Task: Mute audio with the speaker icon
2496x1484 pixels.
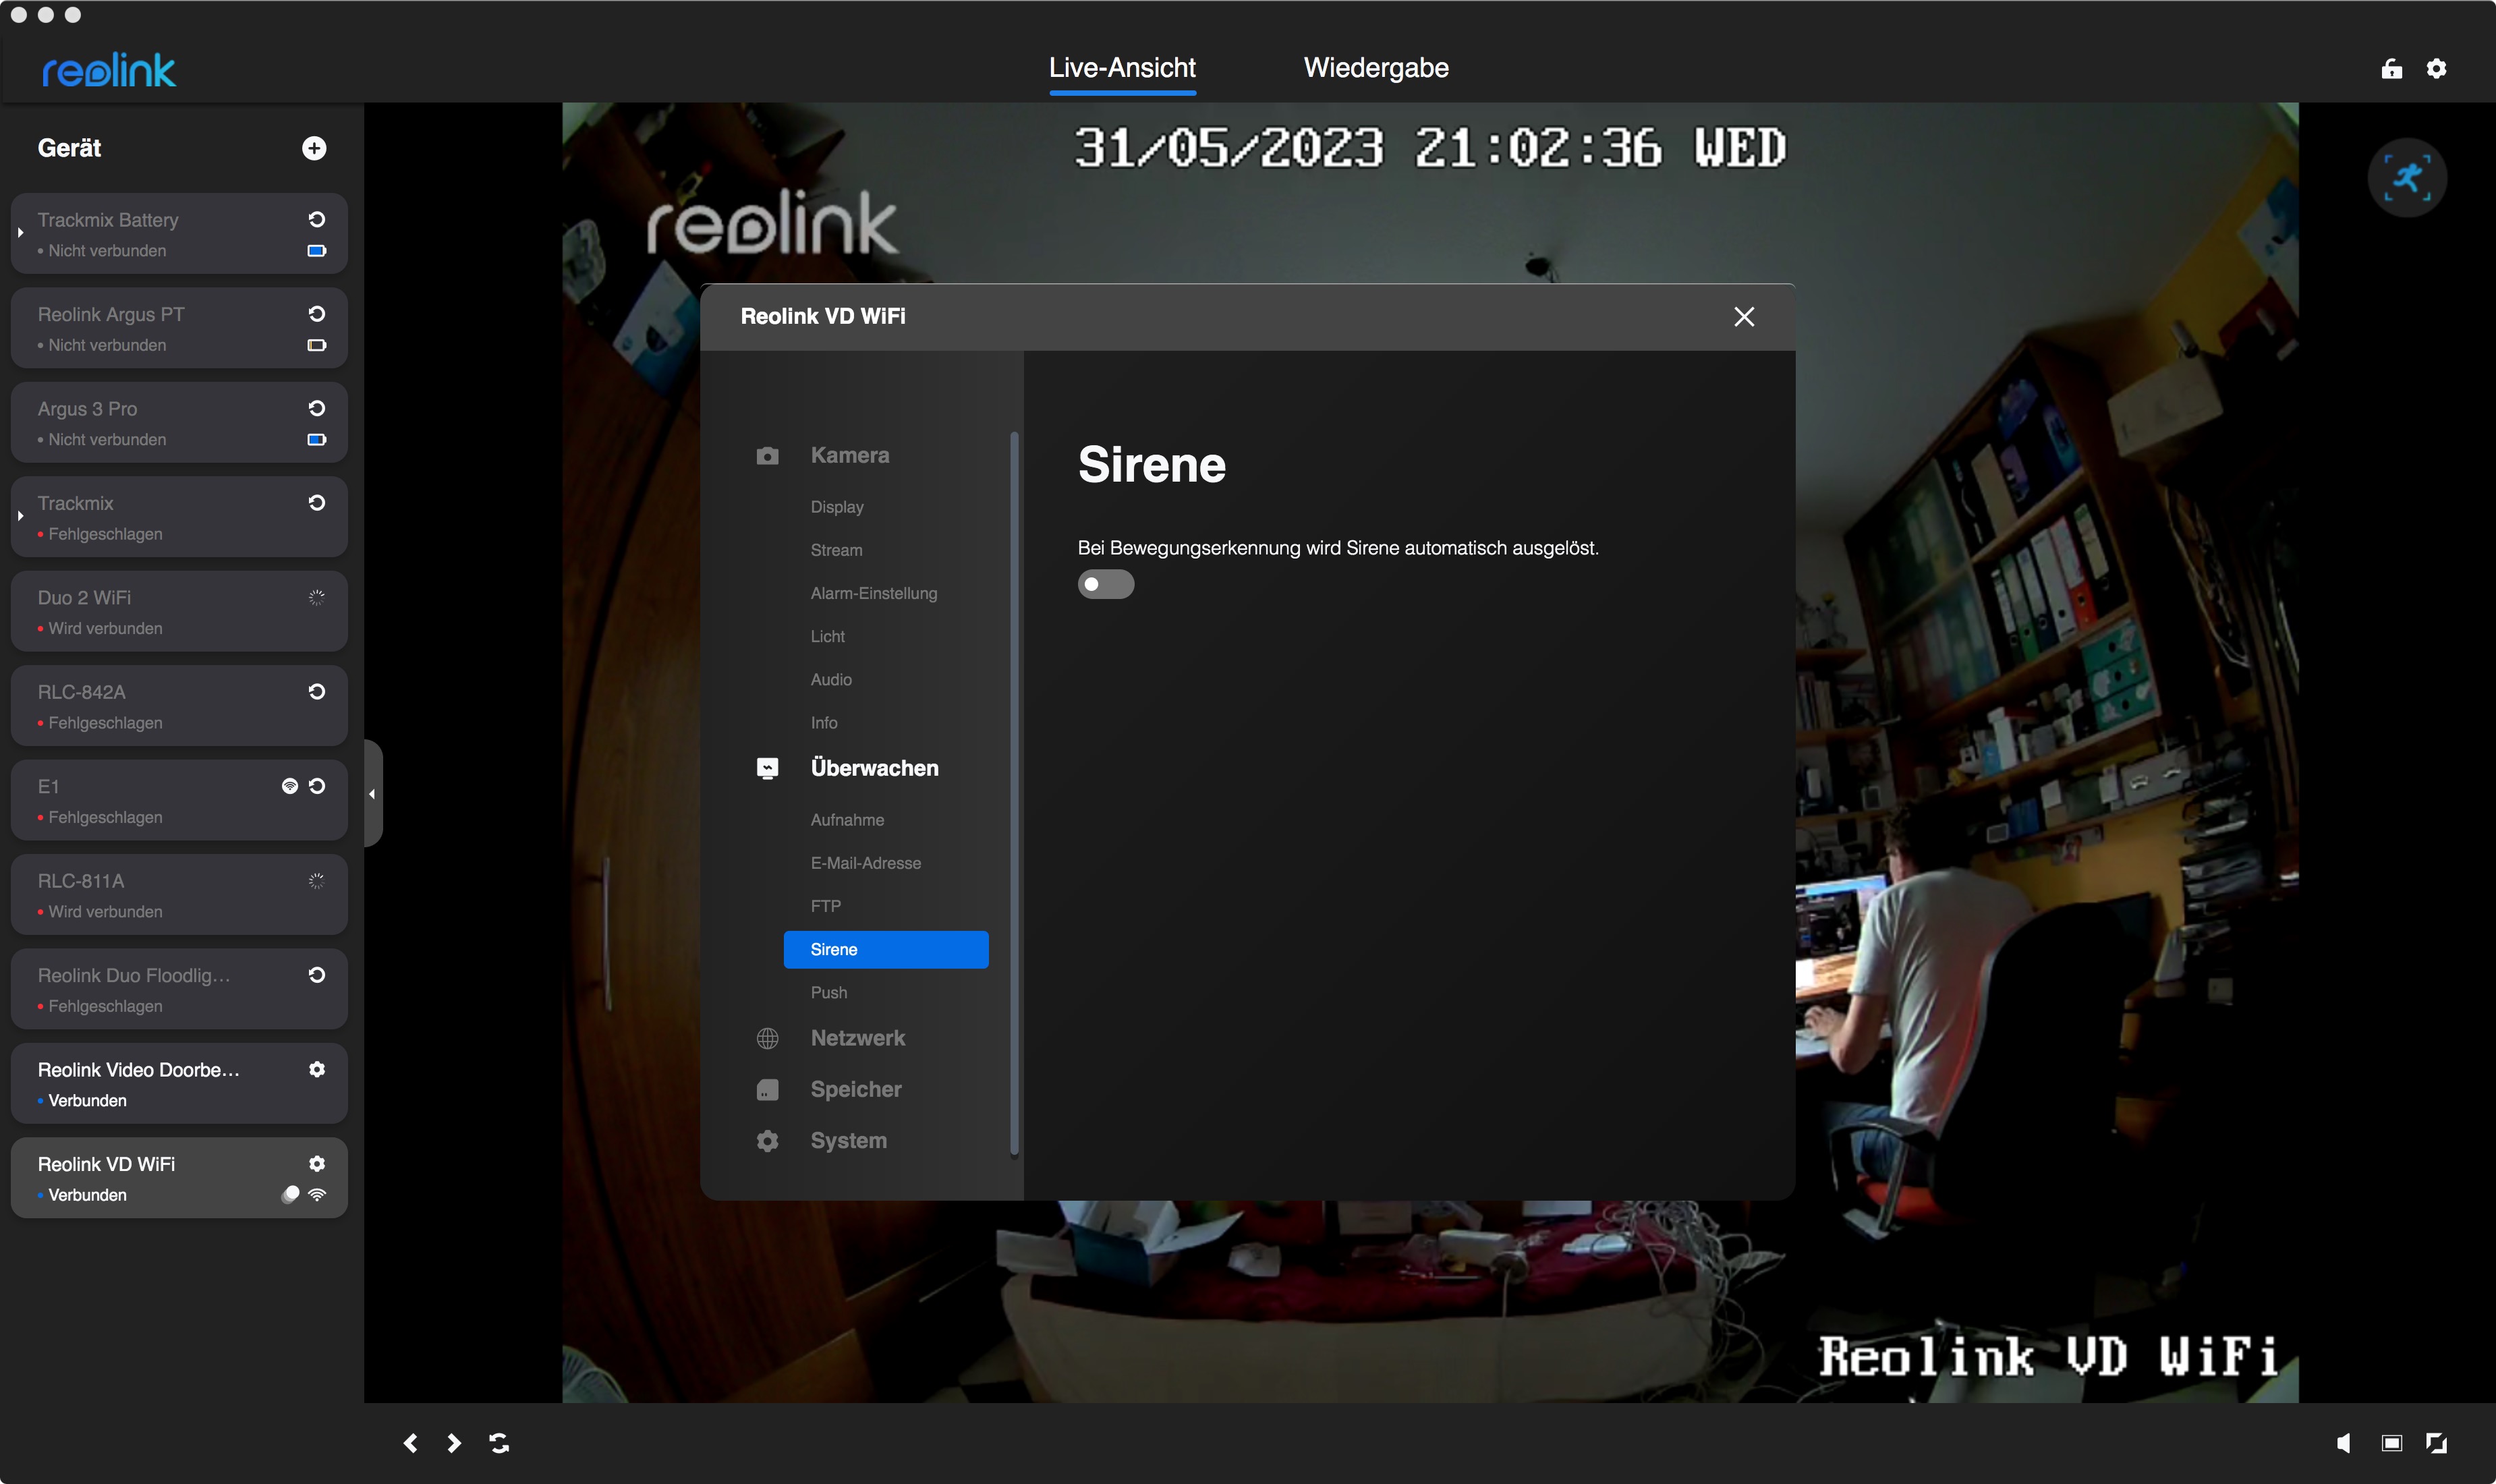Action: [2343, 1442]
